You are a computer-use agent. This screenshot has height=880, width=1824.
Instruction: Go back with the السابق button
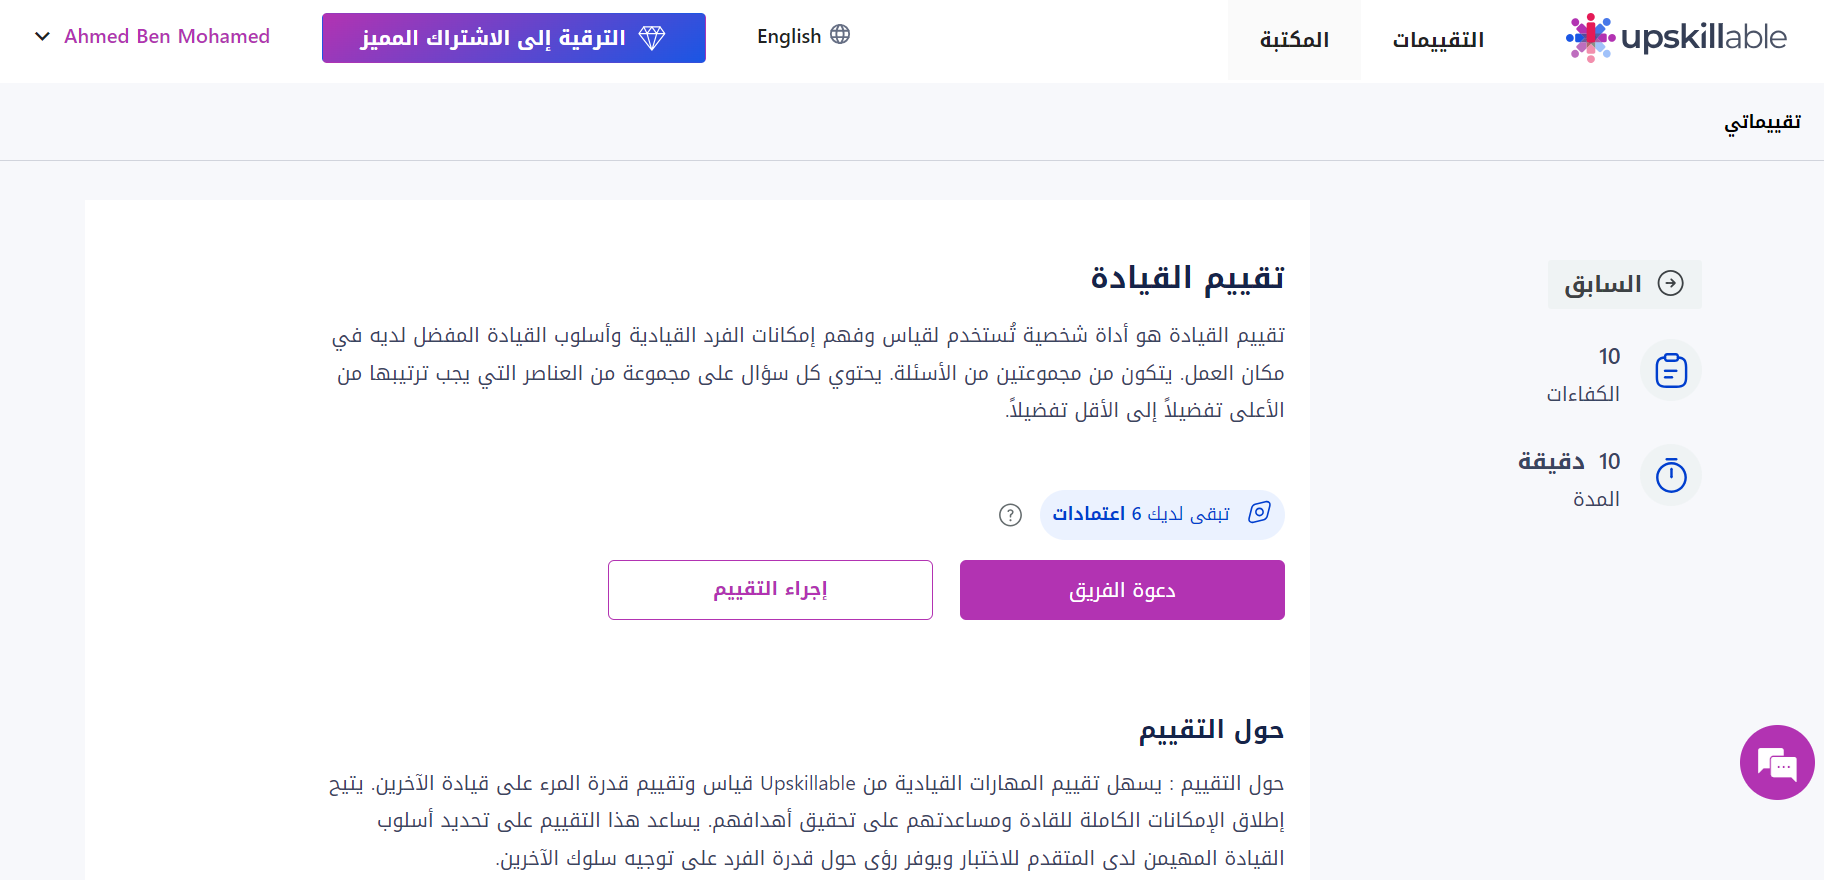pos(1625,284)
